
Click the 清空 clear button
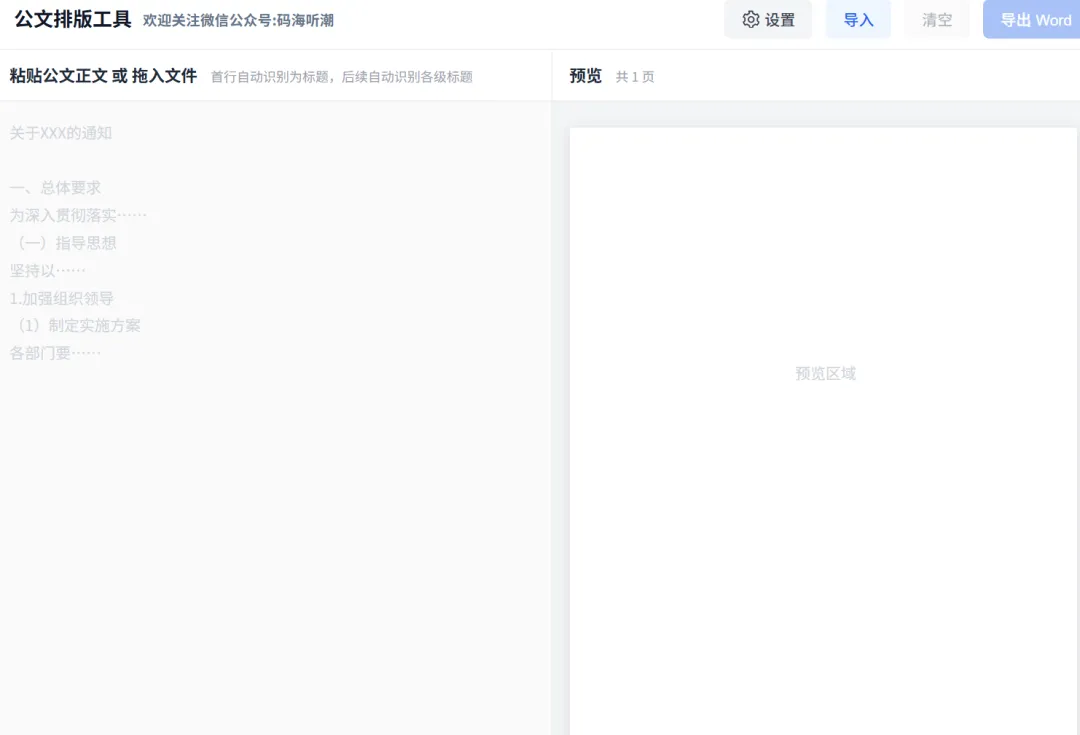point(937,20)
